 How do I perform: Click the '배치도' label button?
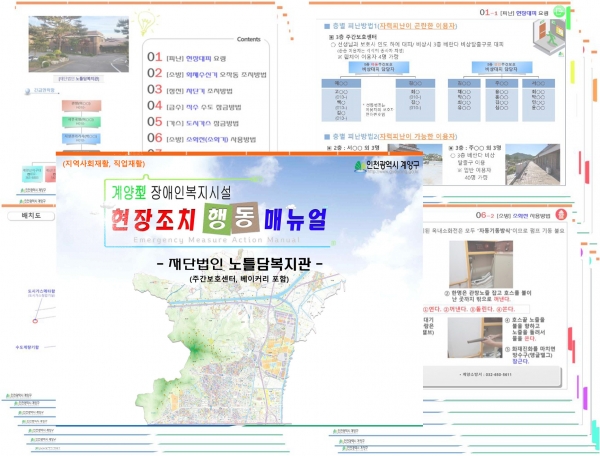point(31,216)
